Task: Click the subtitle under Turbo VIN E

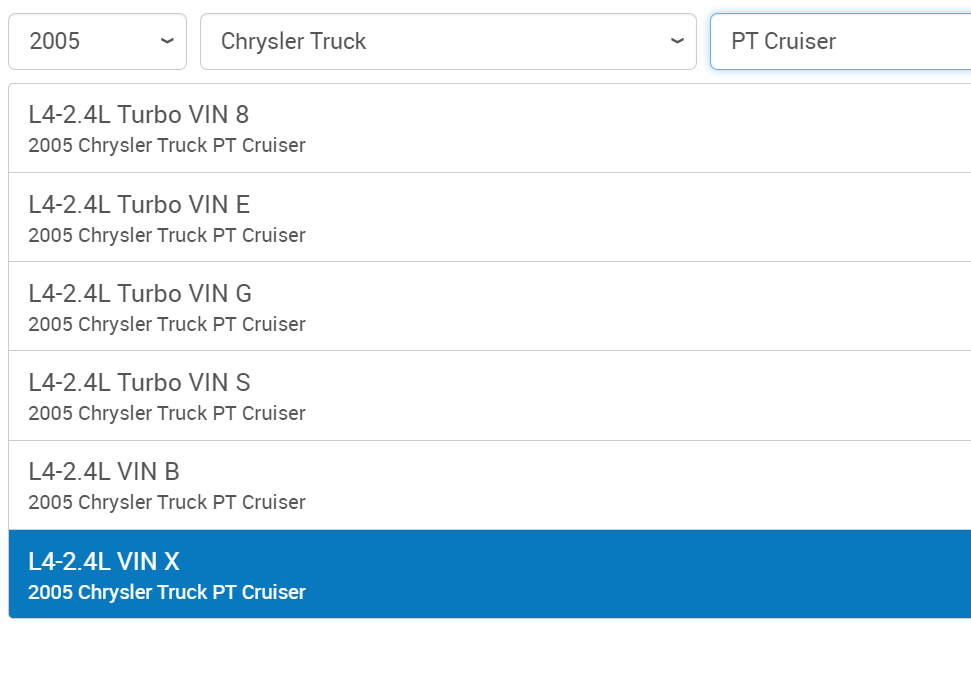Action: (x=167, y=236)
